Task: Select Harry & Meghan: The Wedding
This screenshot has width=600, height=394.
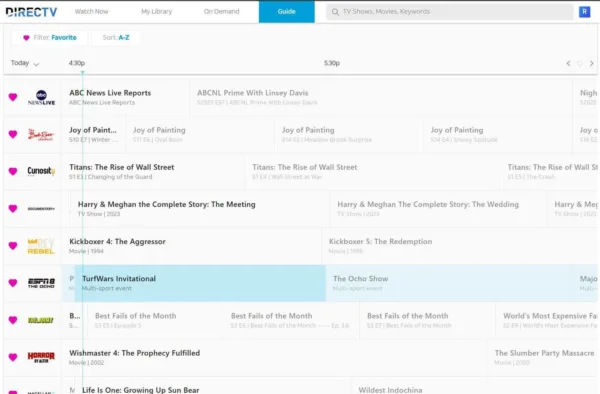Action: coord(438,208)
